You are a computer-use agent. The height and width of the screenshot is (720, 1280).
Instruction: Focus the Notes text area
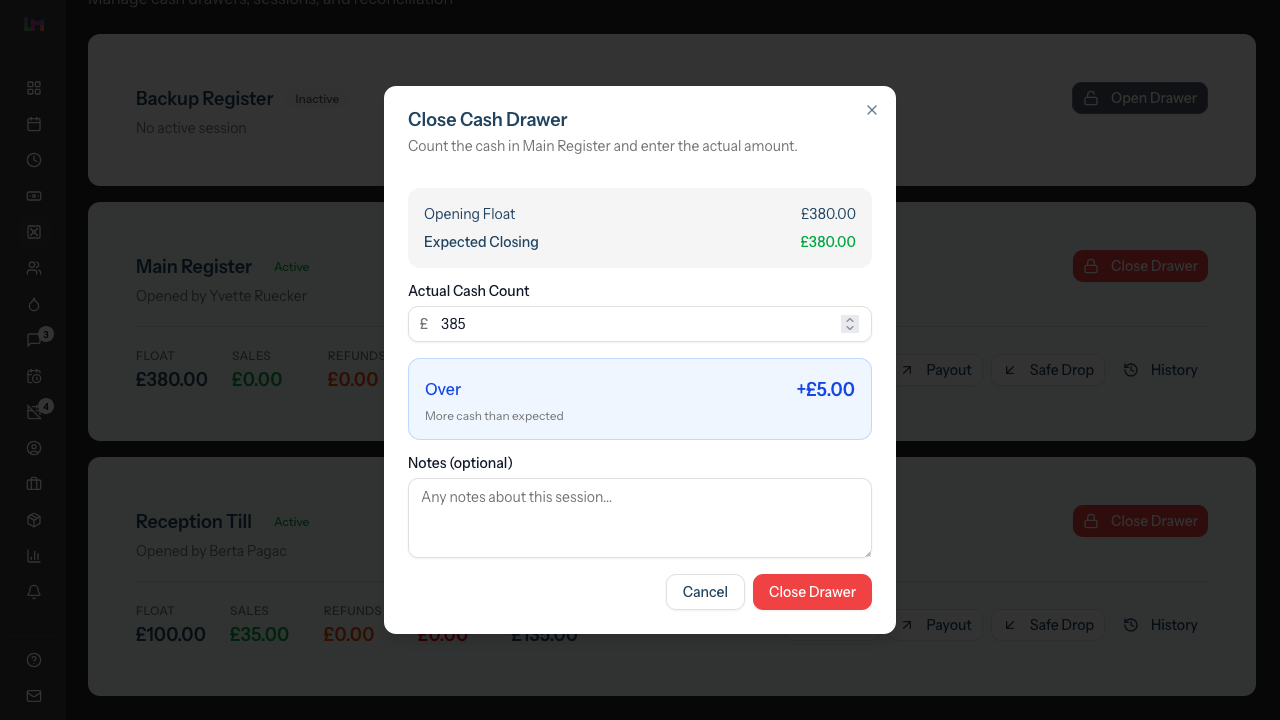coord(640,518)
